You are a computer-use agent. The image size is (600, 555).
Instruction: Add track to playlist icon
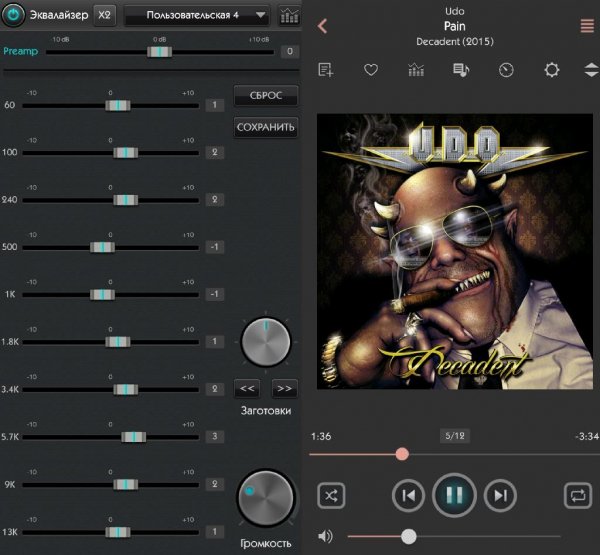[x=326, y=70]
